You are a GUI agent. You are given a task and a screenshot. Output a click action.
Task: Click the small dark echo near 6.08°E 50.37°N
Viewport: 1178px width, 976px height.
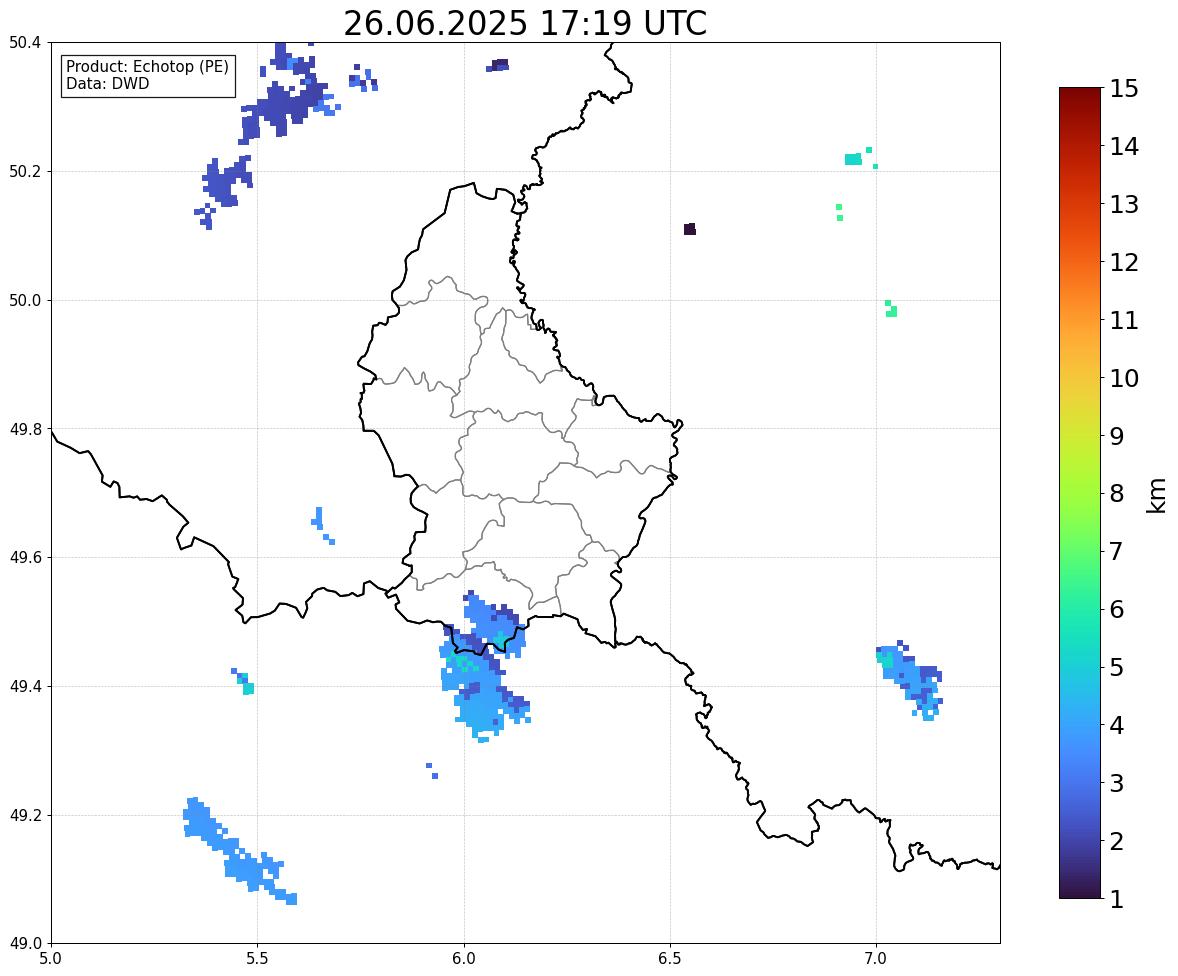pos(499,65)
